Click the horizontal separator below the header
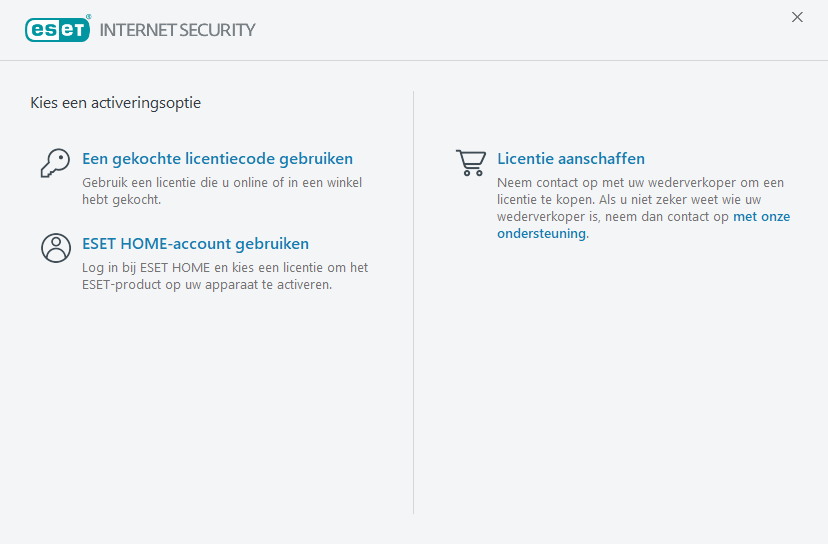Viewport: 828px width, 544px height. [414, 60]
